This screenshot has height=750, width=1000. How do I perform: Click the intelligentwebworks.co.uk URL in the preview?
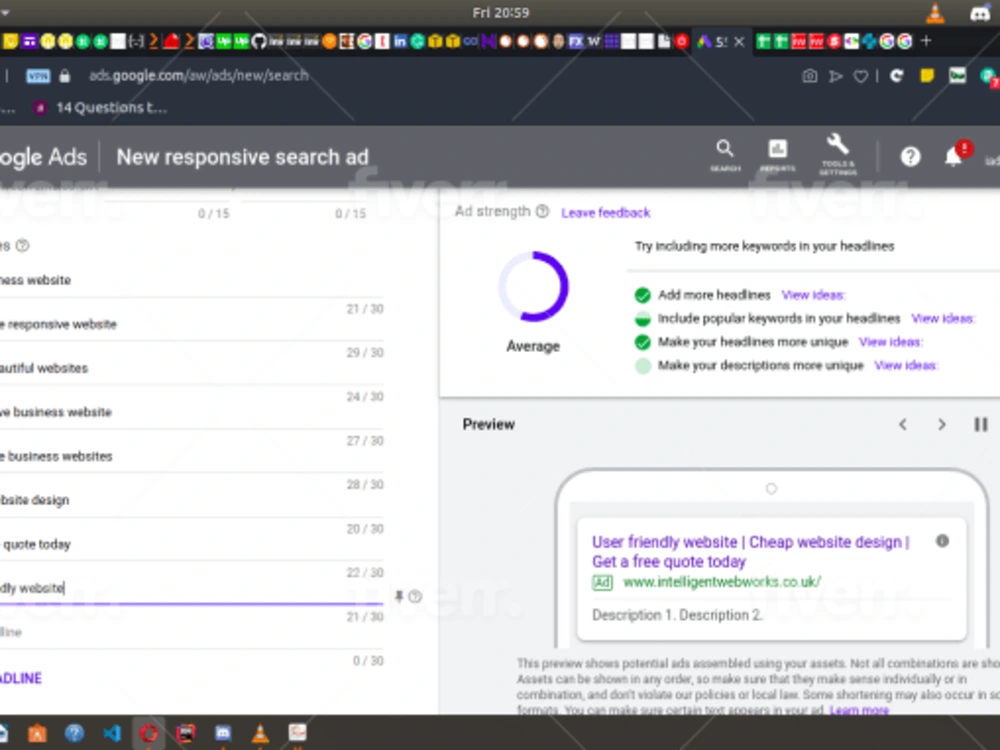722,582
